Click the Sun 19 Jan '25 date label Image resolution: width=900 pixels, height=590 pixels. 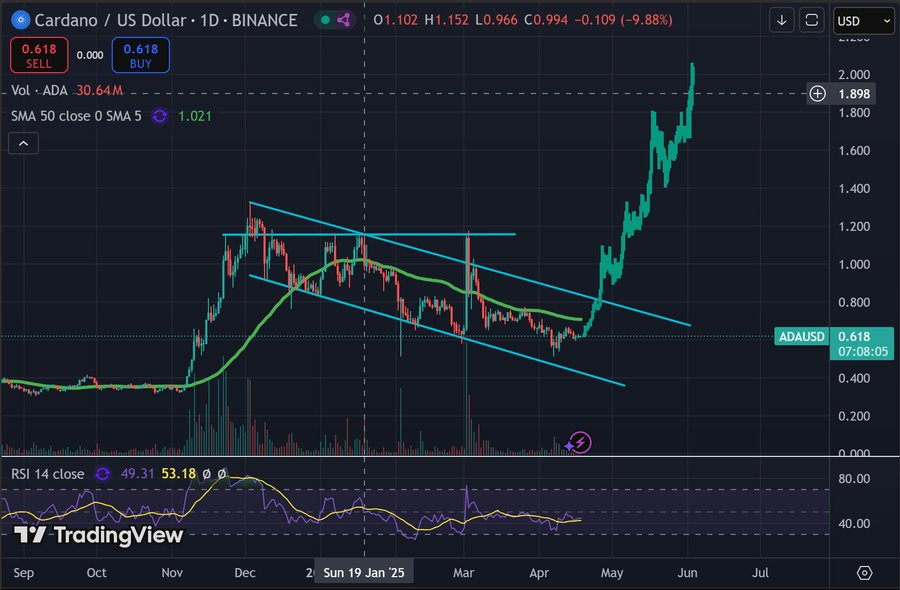click(364, 573)
